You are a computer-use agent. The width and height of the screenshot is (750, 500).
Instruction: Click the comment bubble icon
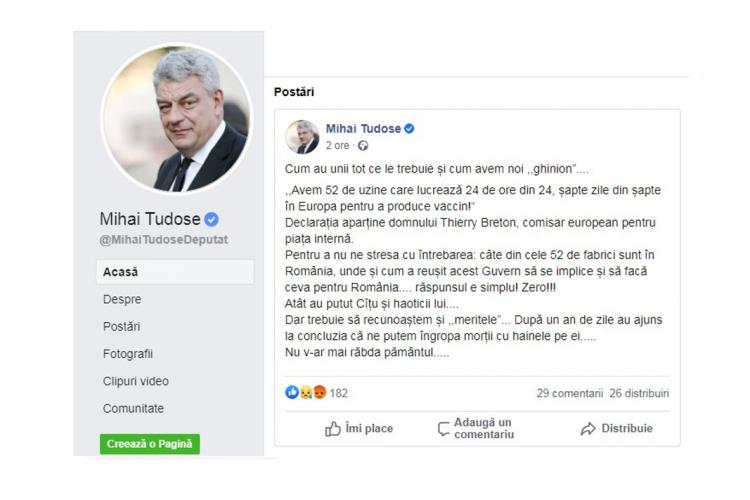pyautogui.click(x=443, y=429)
